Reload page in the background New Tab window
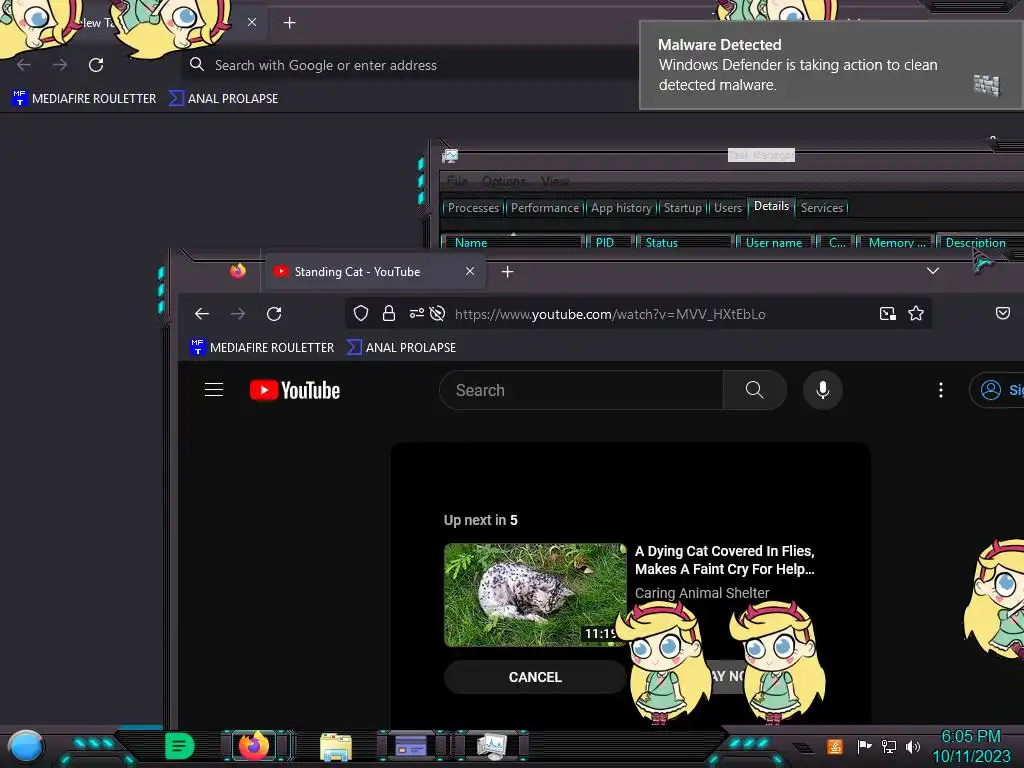 (x=96, y=65)
